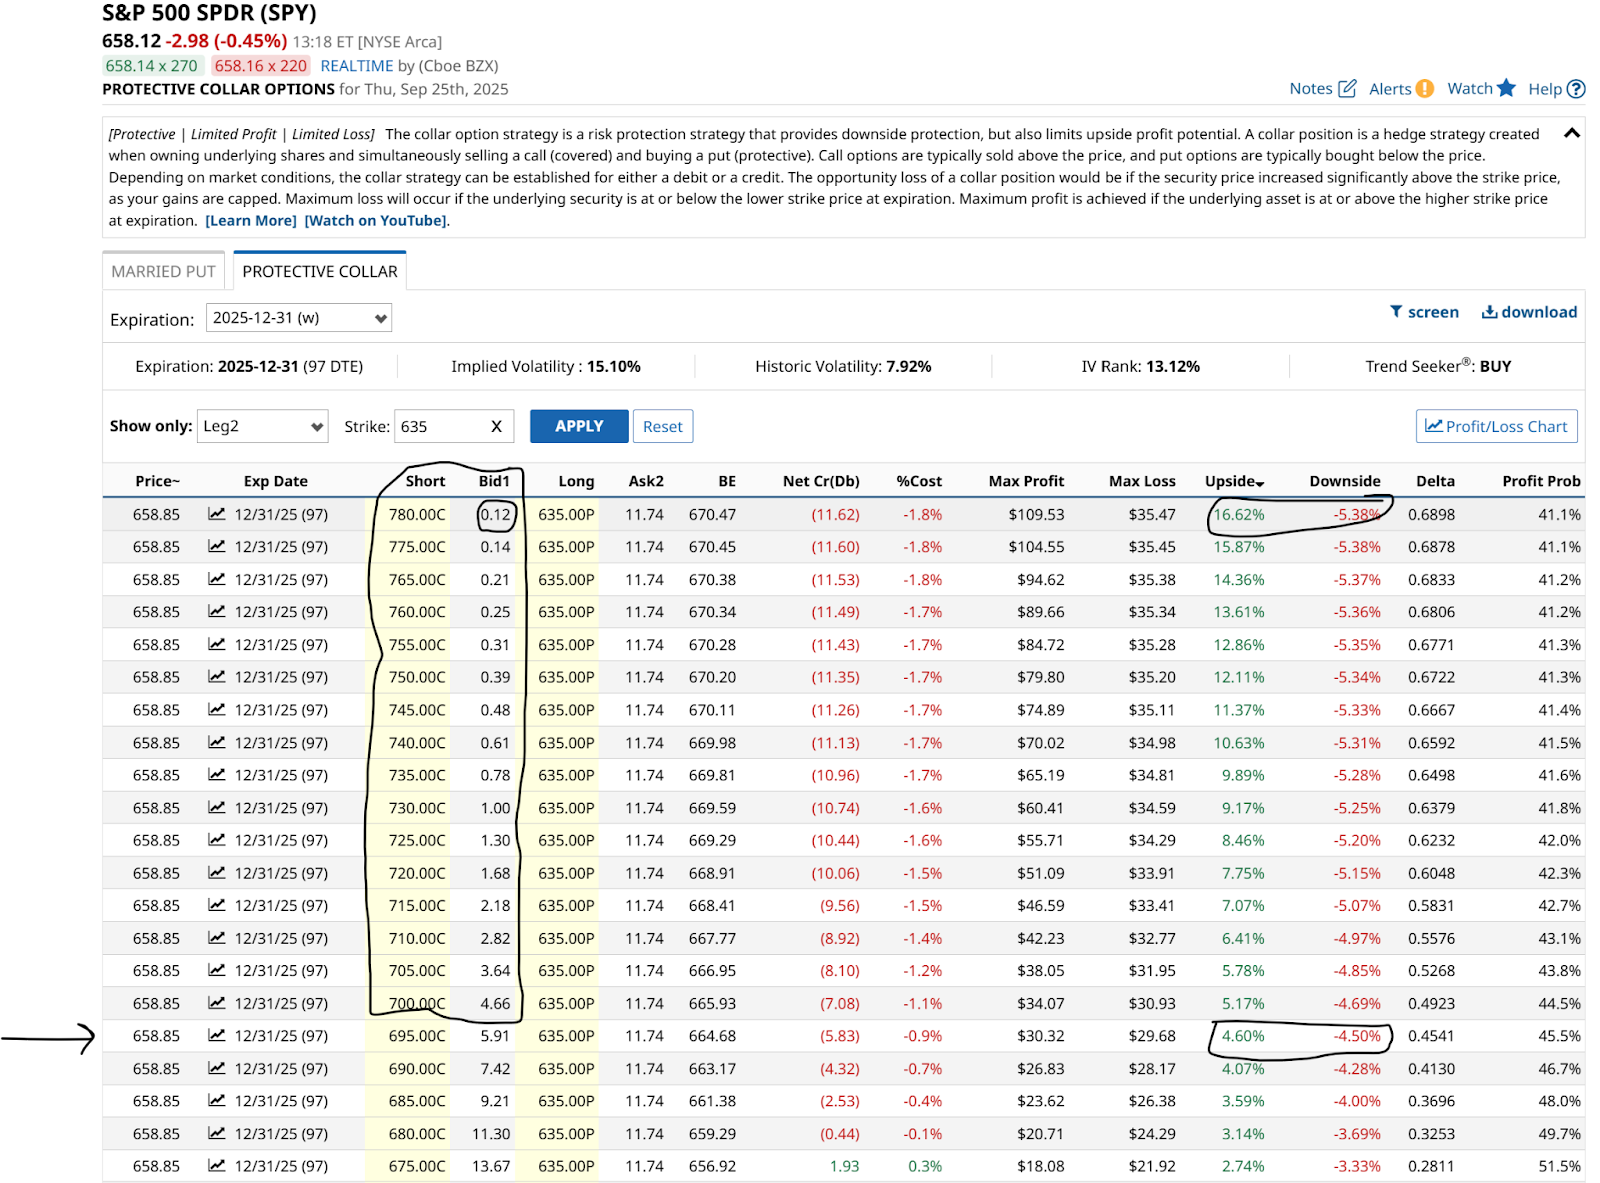1600x1183 pixels.
Task: Sort by Profit Prob column header
Action: pos(1541,481)
